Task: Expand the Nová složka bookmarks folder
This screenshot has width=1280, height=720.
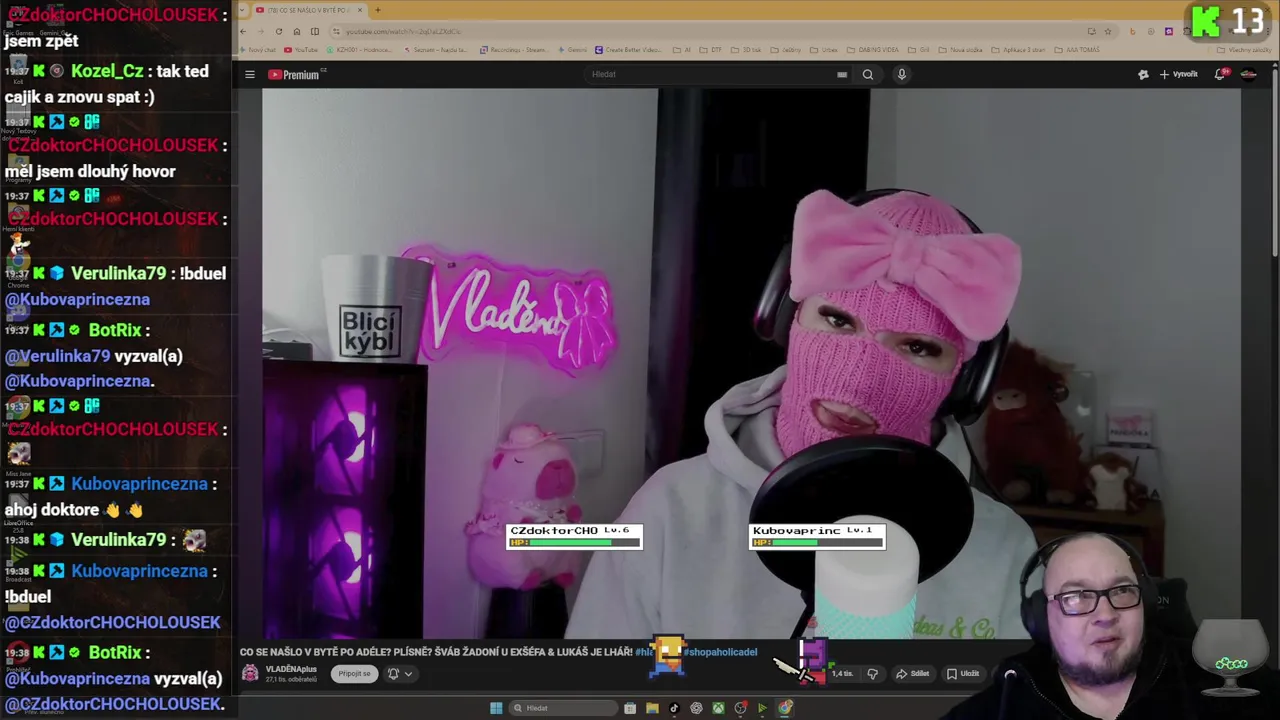Action: (961, 50)
